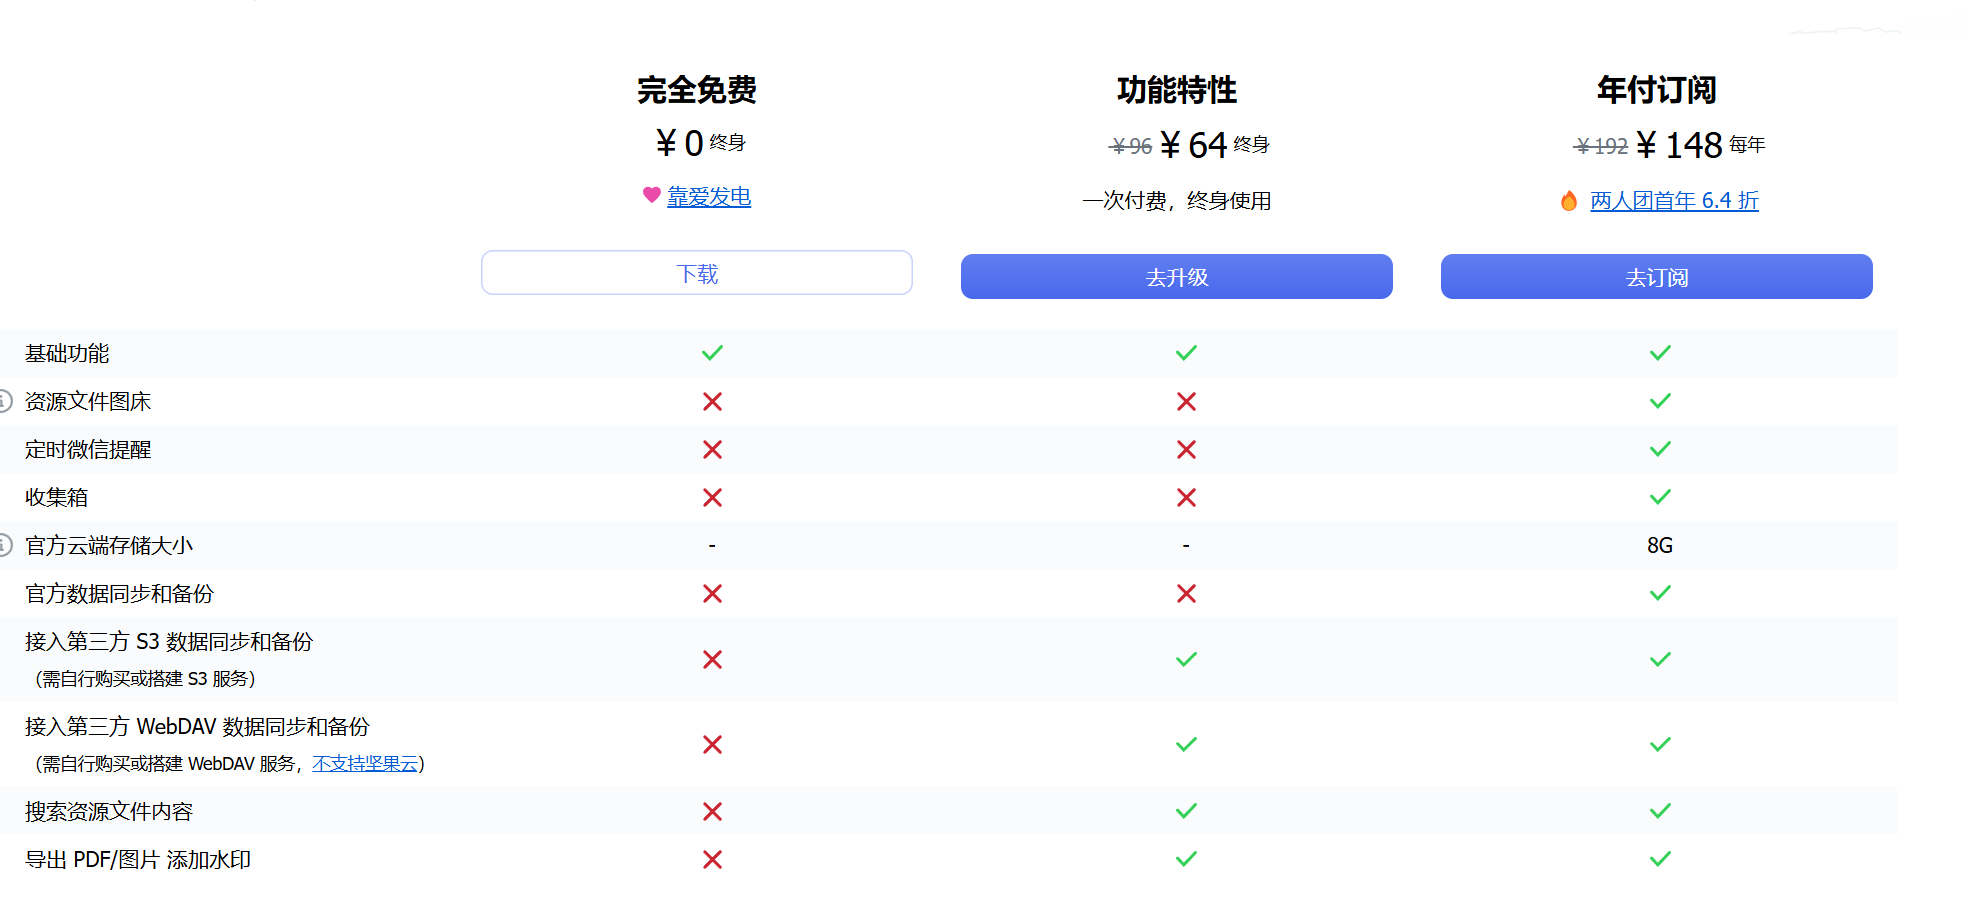Click the 导出 PDF/图片 添加水印 red cross under 完全免费
This screenshot has height=899, width=1965.
(712, 859)
